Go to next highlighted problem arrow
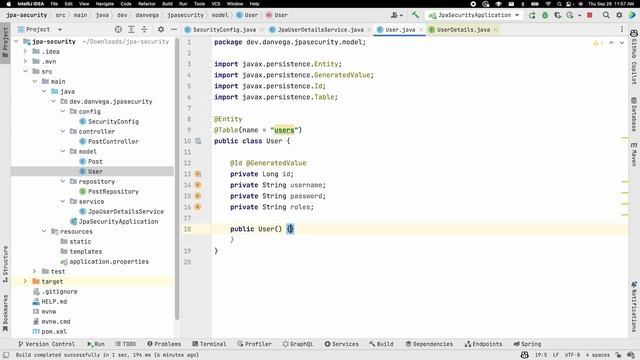The height and width of the screenshot is (360, 640). coord(622,43)
